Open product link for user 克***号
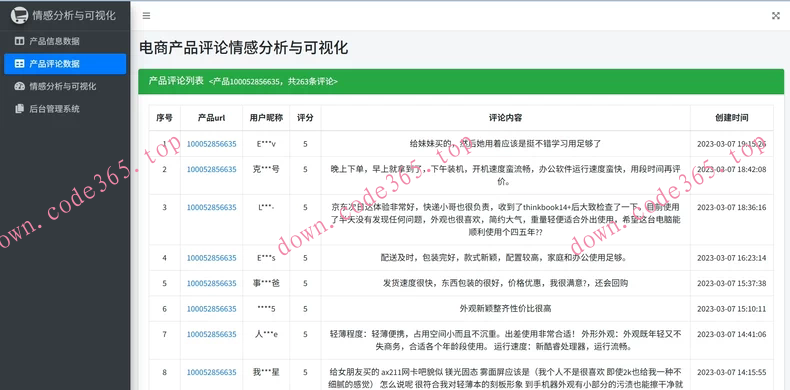Screen dimensions: 790x390 (212, 169)
